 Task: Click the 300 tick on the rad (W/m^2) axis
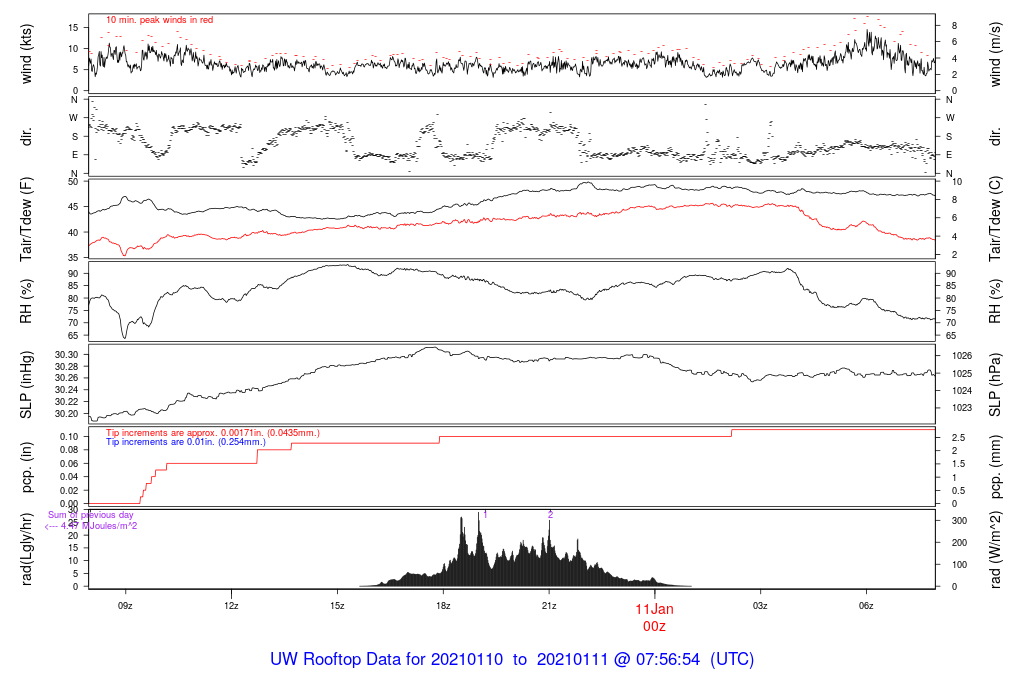(x=959, y=521)
